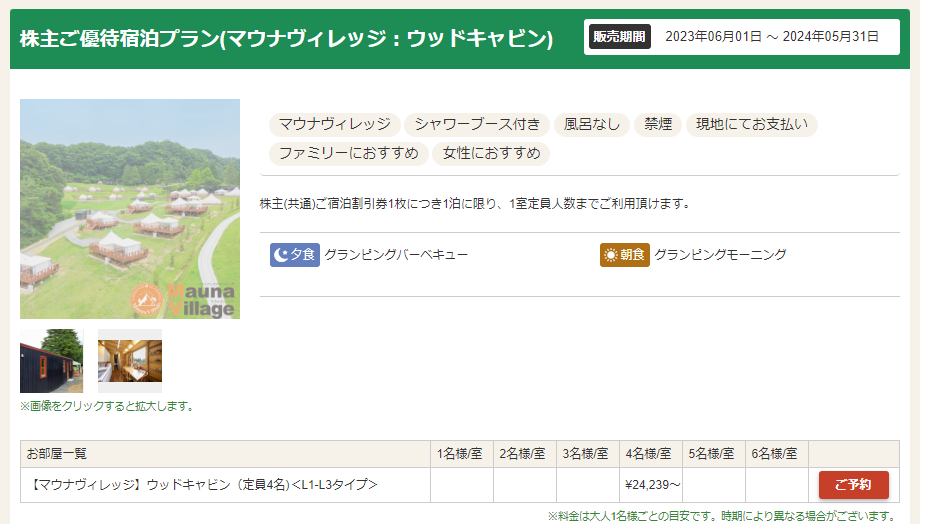Click the 夕食 moon dinner icon badge

[295, 255]
